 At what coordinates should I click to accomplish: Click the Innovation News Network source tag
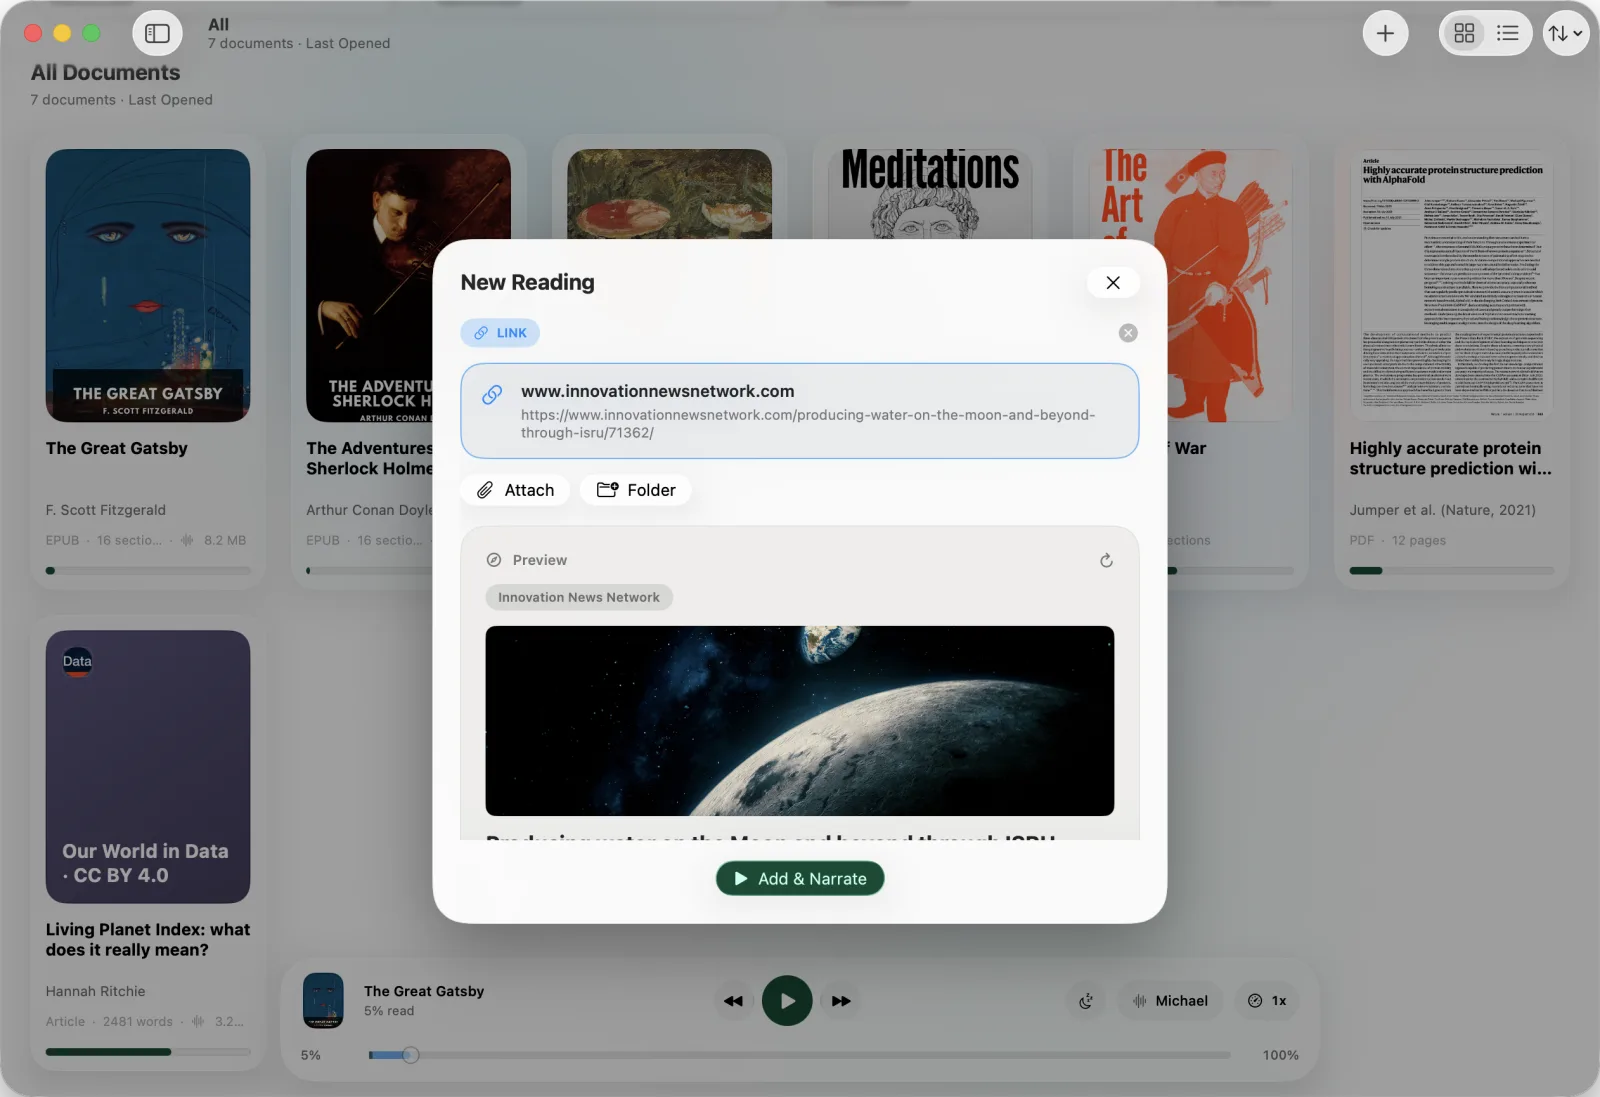click(x=579, y=597)
